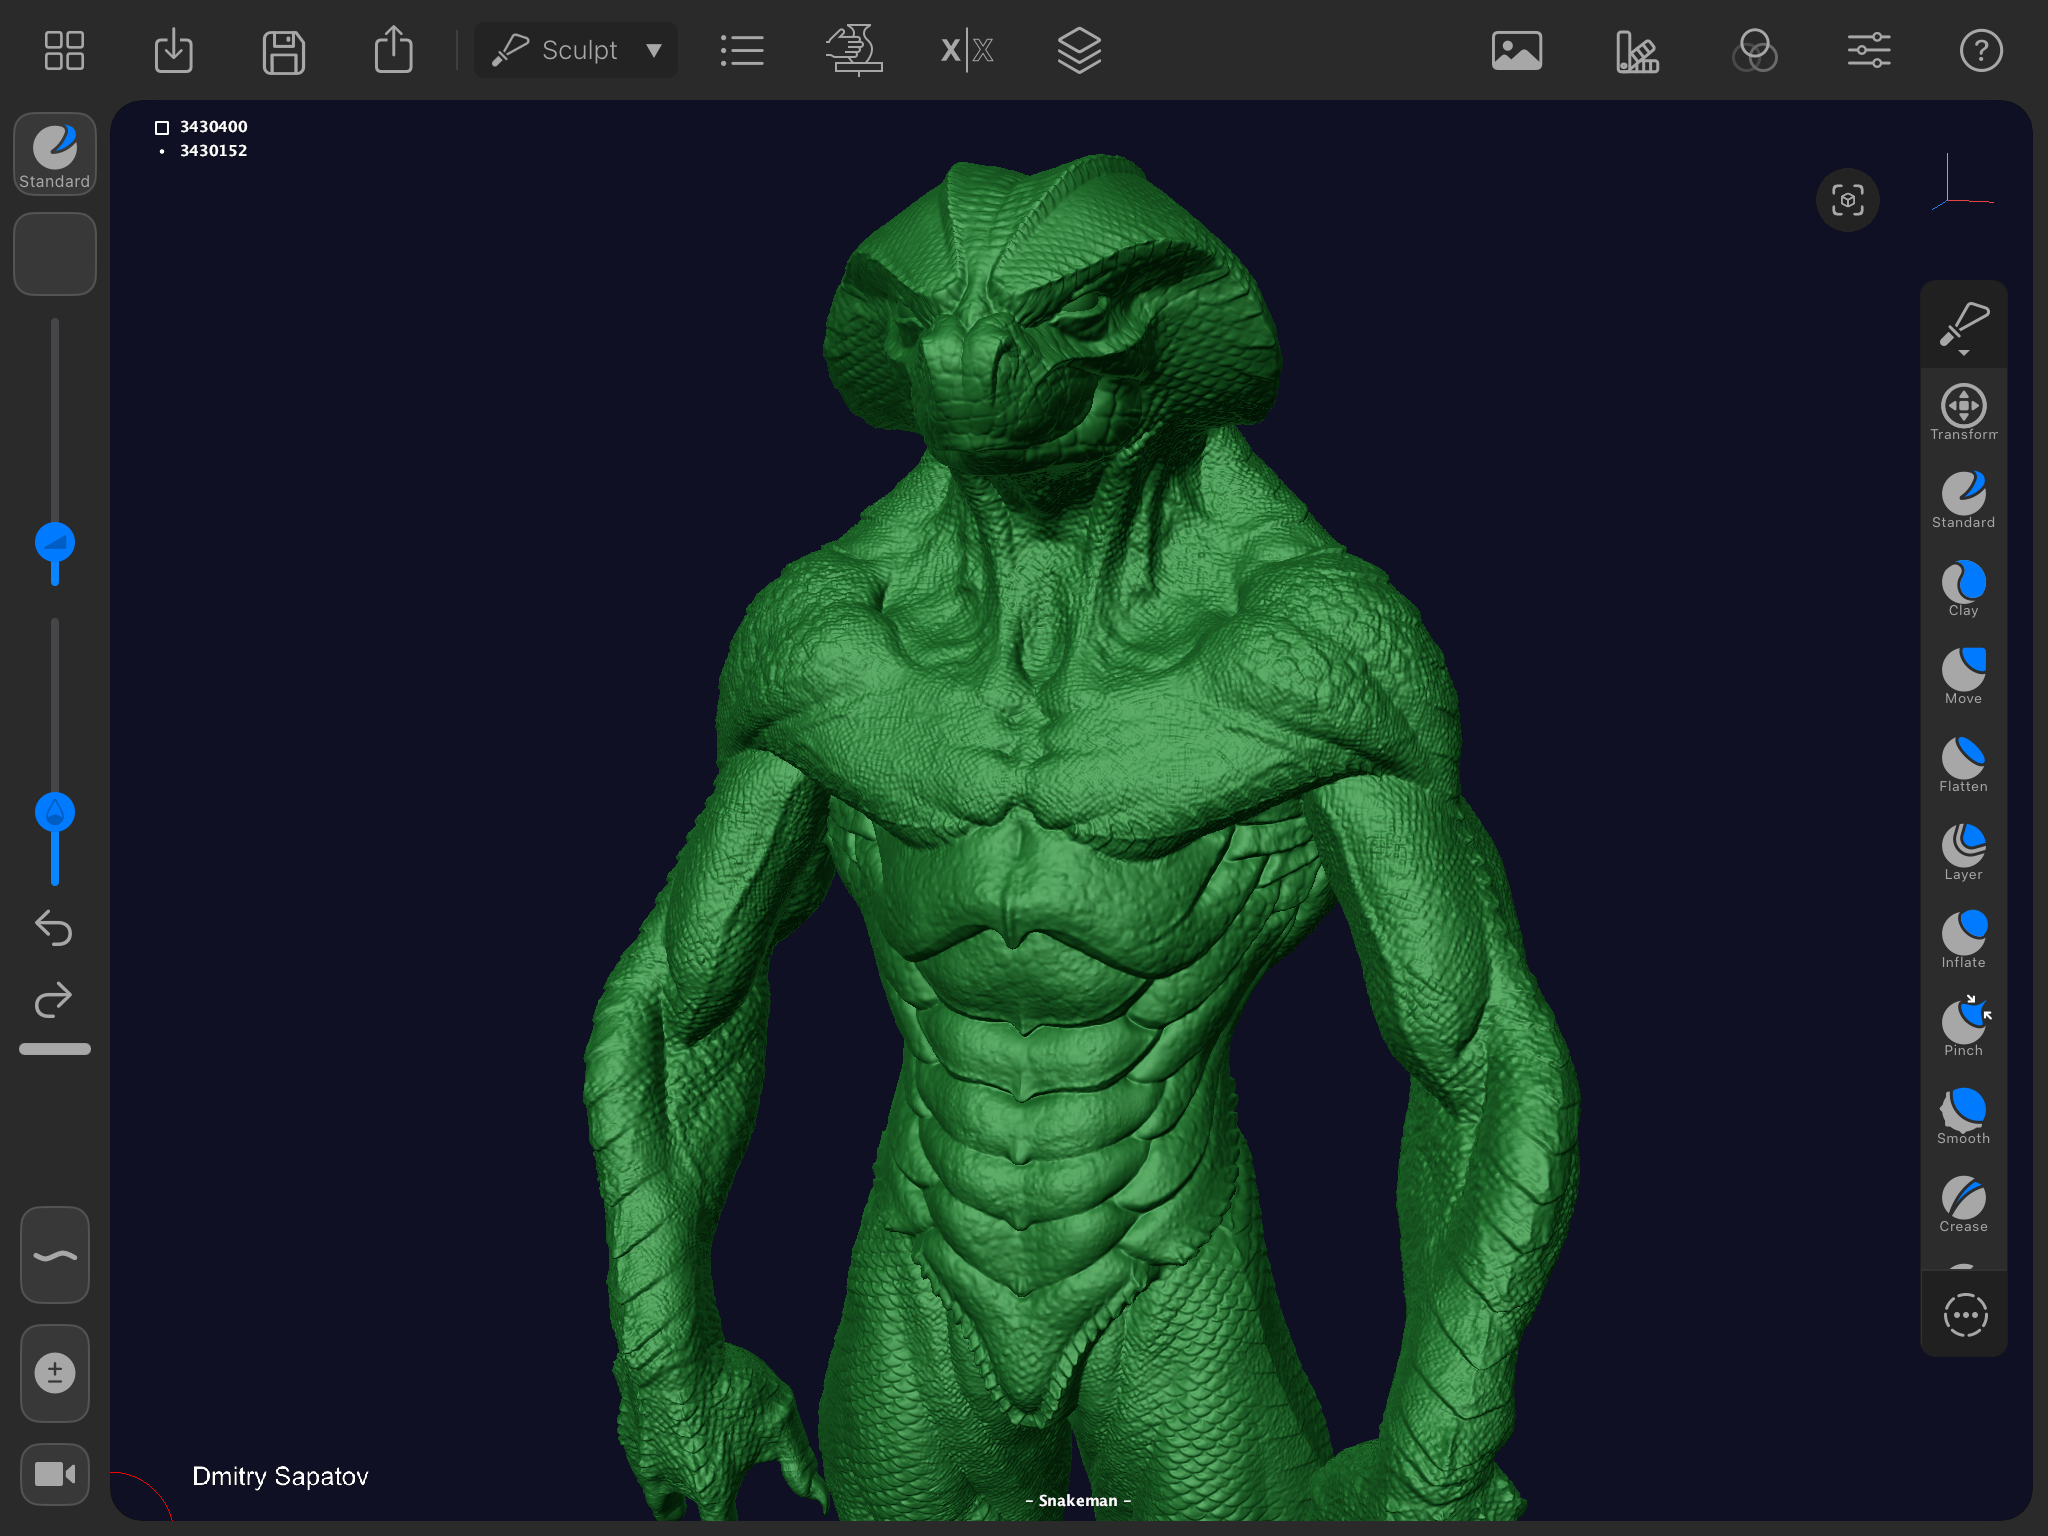Click the import download icon
Viewport: 2048px width, 1536px height.
pyautogui.click(x=174, y=50)
